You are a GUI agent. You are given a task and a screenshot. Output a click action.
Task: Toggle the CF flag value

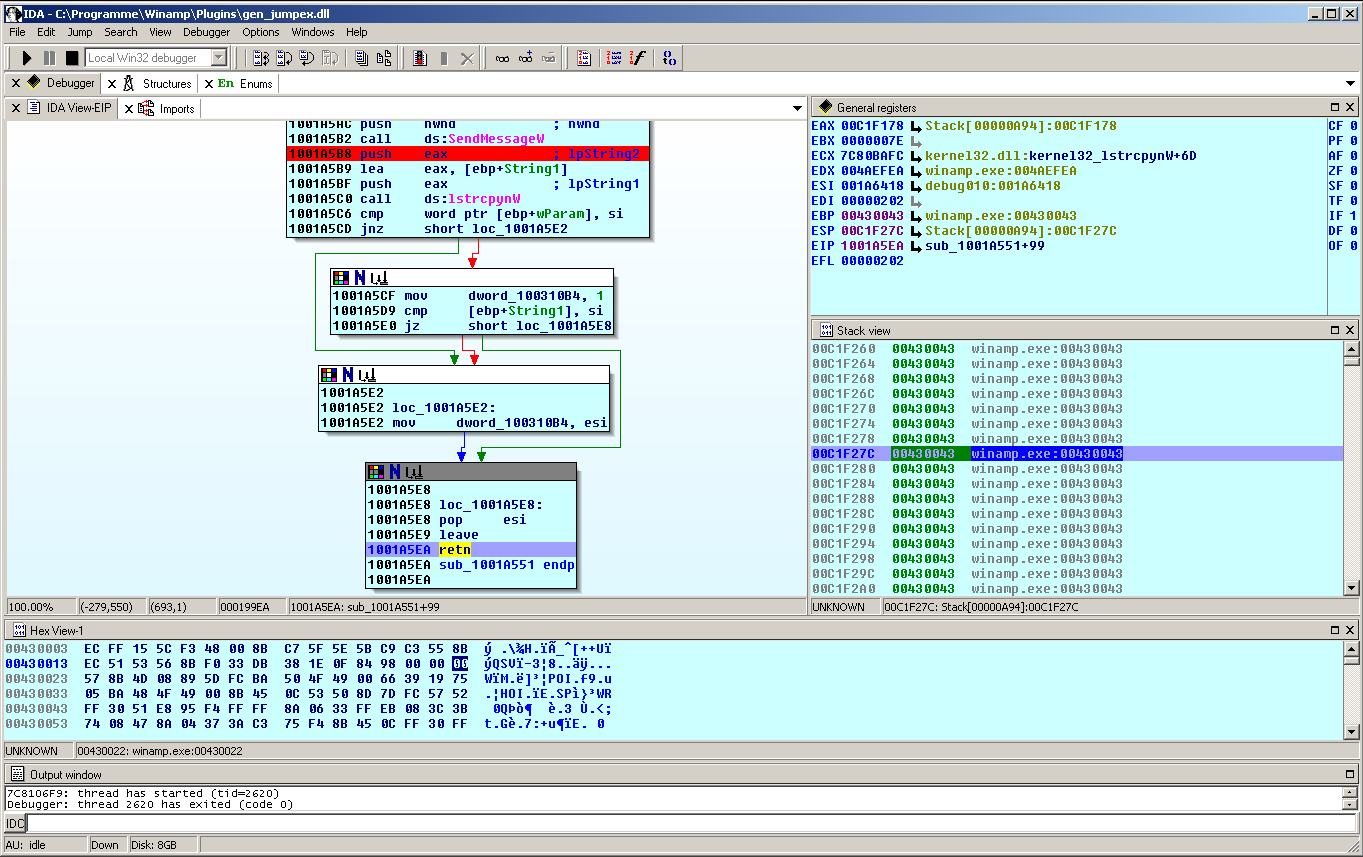pyautogui.click(x=1354, y=126)
